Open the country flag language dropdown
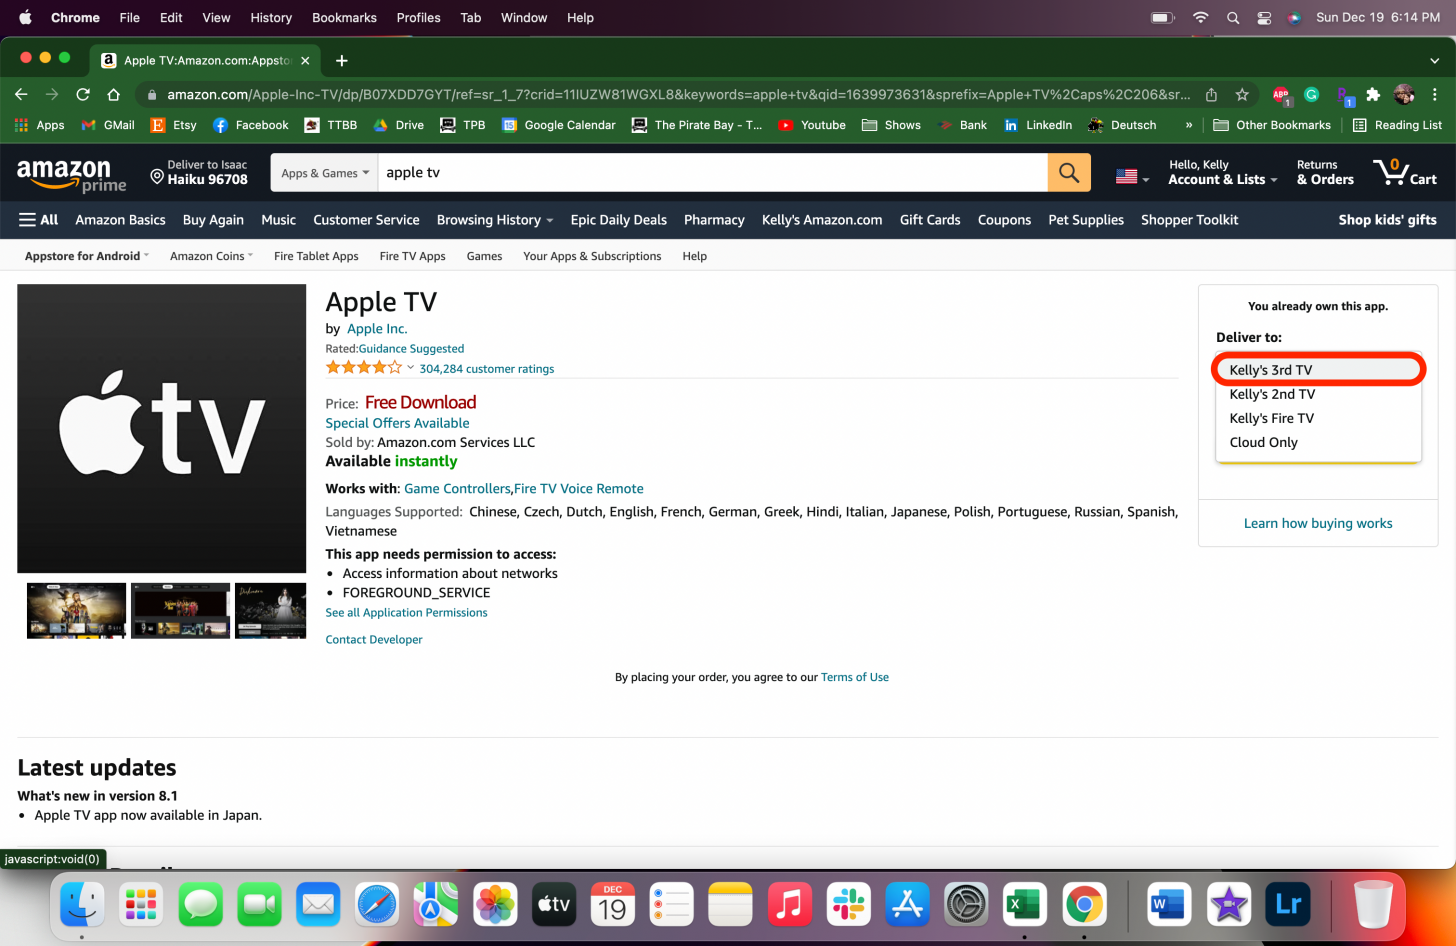Viewport: 1456px width, 946px height. [x=1132, y=176]
